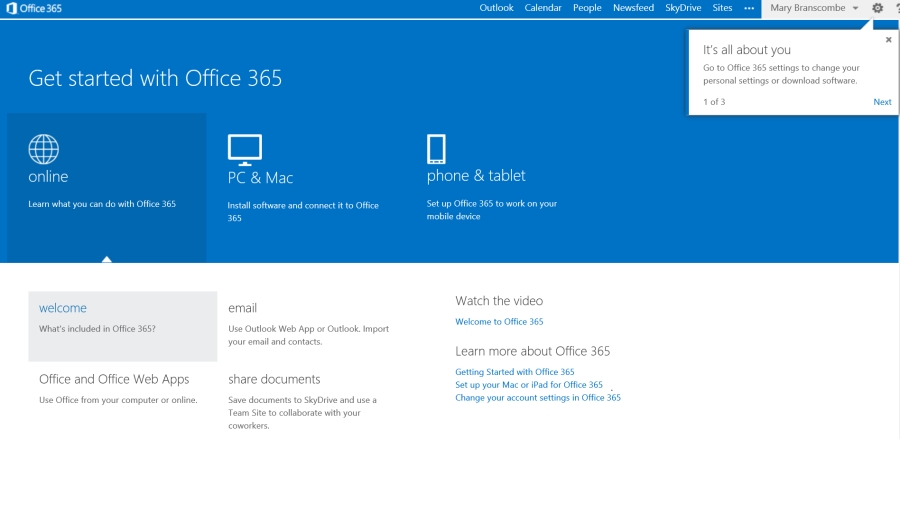This screenshot has height=506, width=900.
Task: Go to Sites in the top bar
Action: pyautogui.click(x=722, y=8)
